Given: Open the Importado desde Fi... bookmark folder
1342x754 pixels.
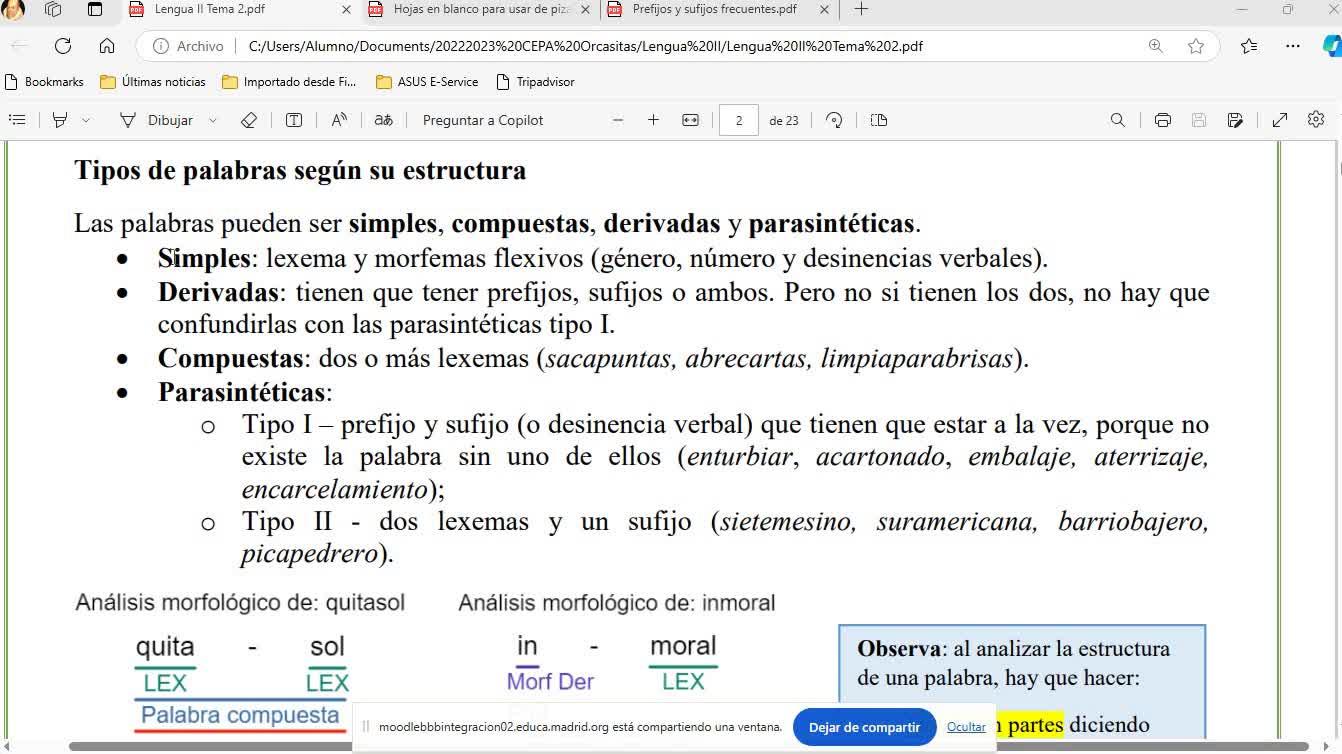Looking at the screenshot, I should (x=289, y=82).
